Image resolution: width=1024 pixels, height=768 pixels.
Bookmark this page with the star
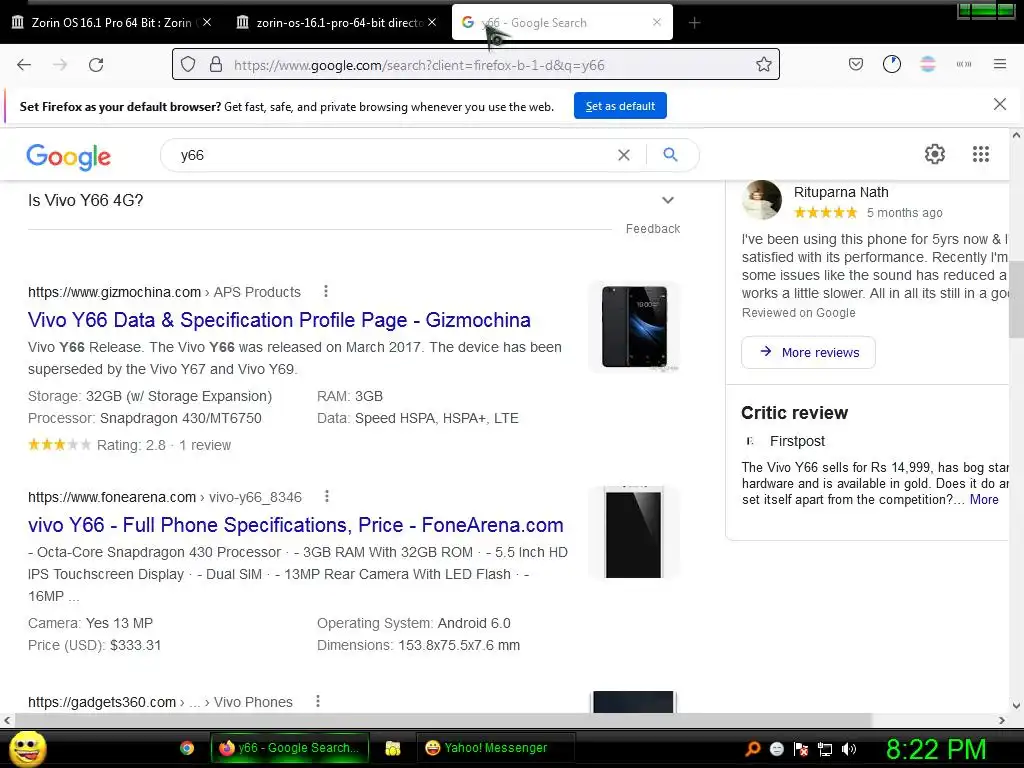tap(763, 65)
